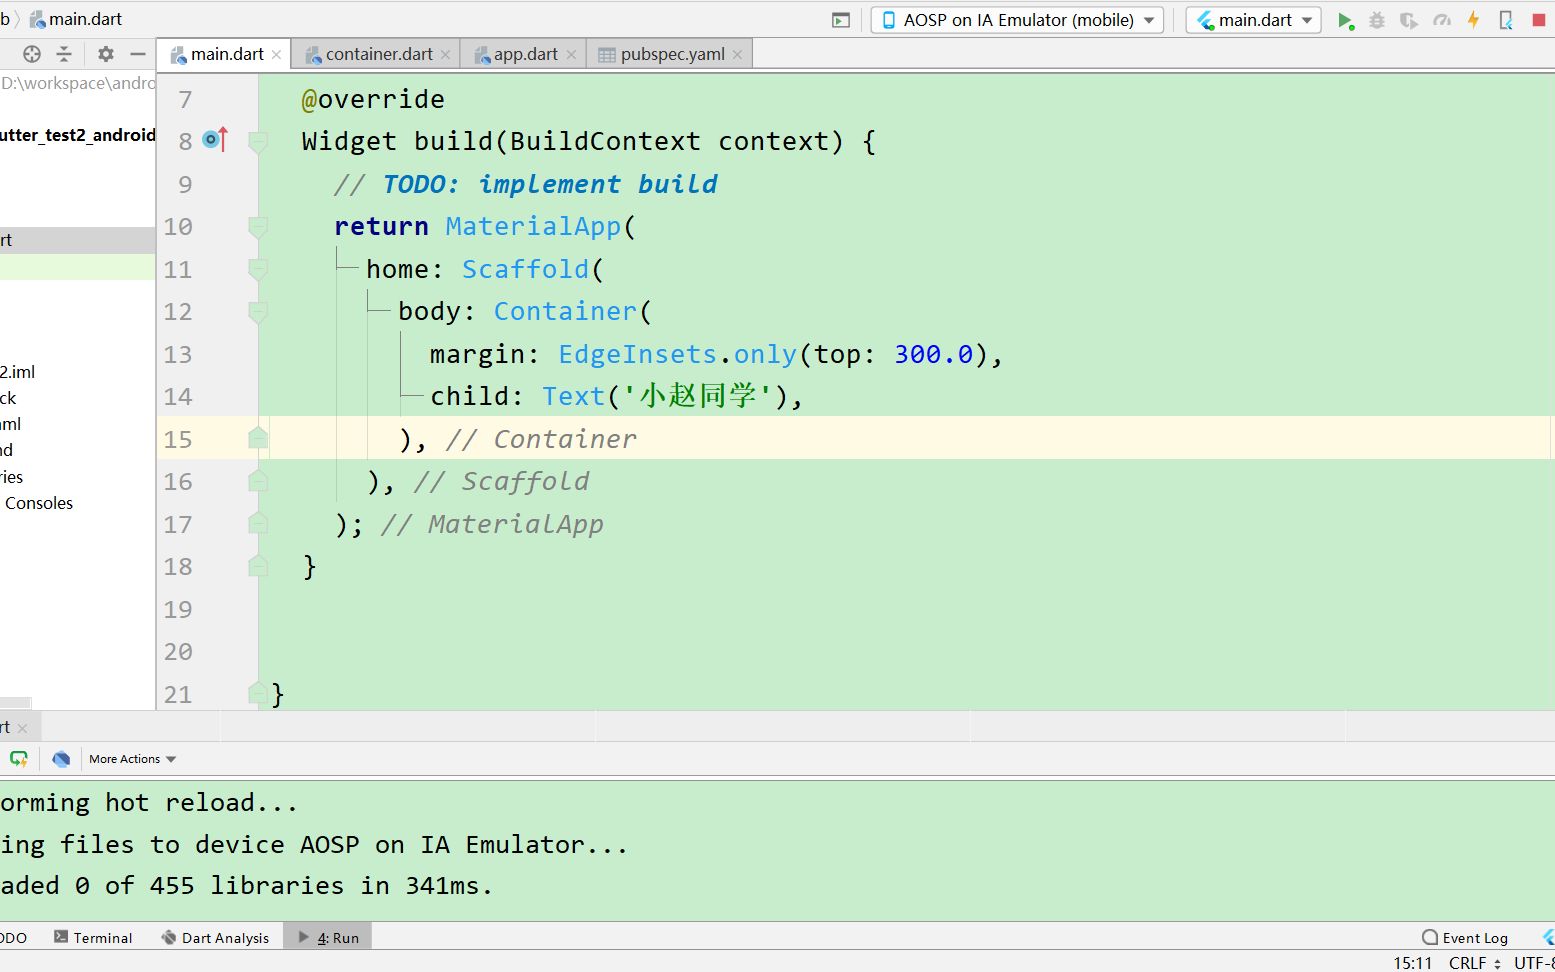This screenshot has width=1555, height=972.
Task: Fold the Container block at line 12
Action: pyautogui.click(x=258, y=312)
